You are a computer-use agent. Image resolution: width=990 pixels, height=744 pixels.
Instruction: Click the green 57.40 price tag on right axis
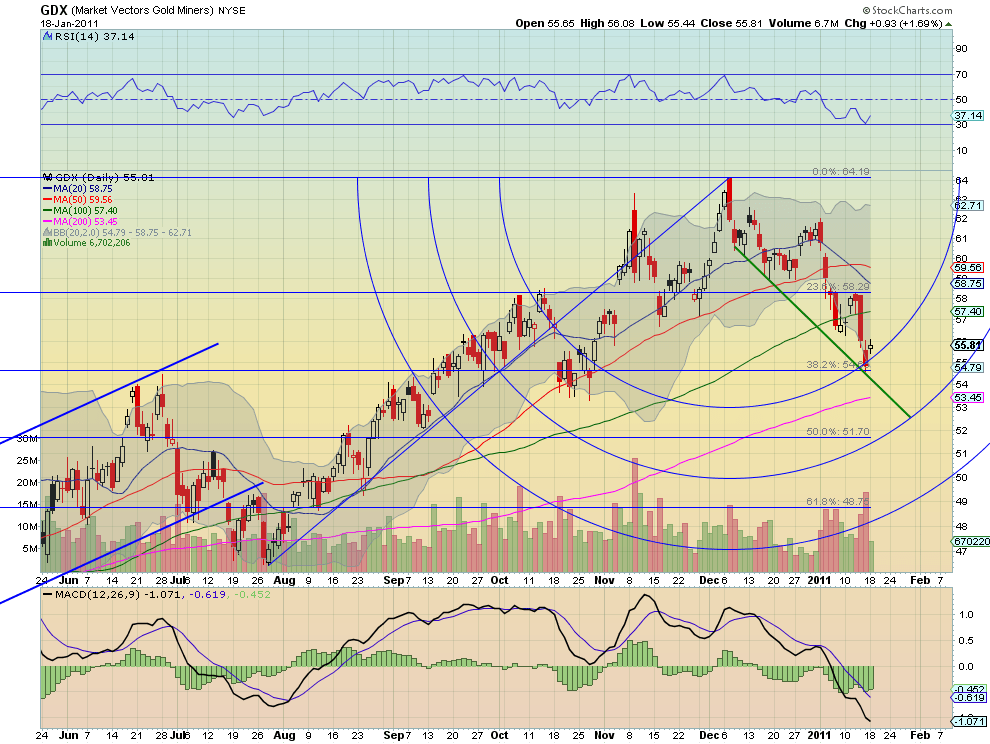pos(968,311)
